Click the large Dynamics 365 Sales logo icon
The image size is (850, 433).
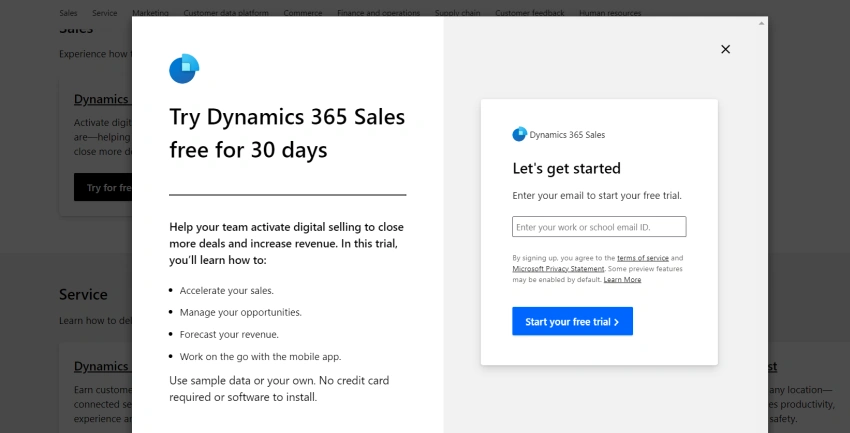(x=184, y=69)
